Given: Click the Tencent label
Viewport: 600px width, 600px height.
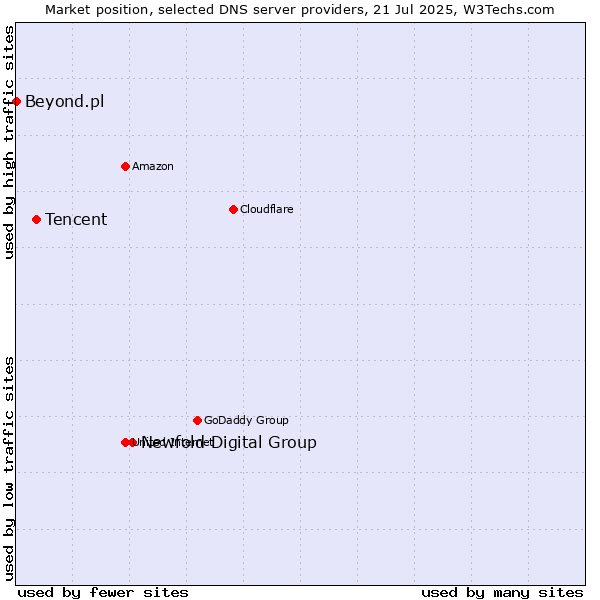Looking at the screenshot, I should (76, 219).
